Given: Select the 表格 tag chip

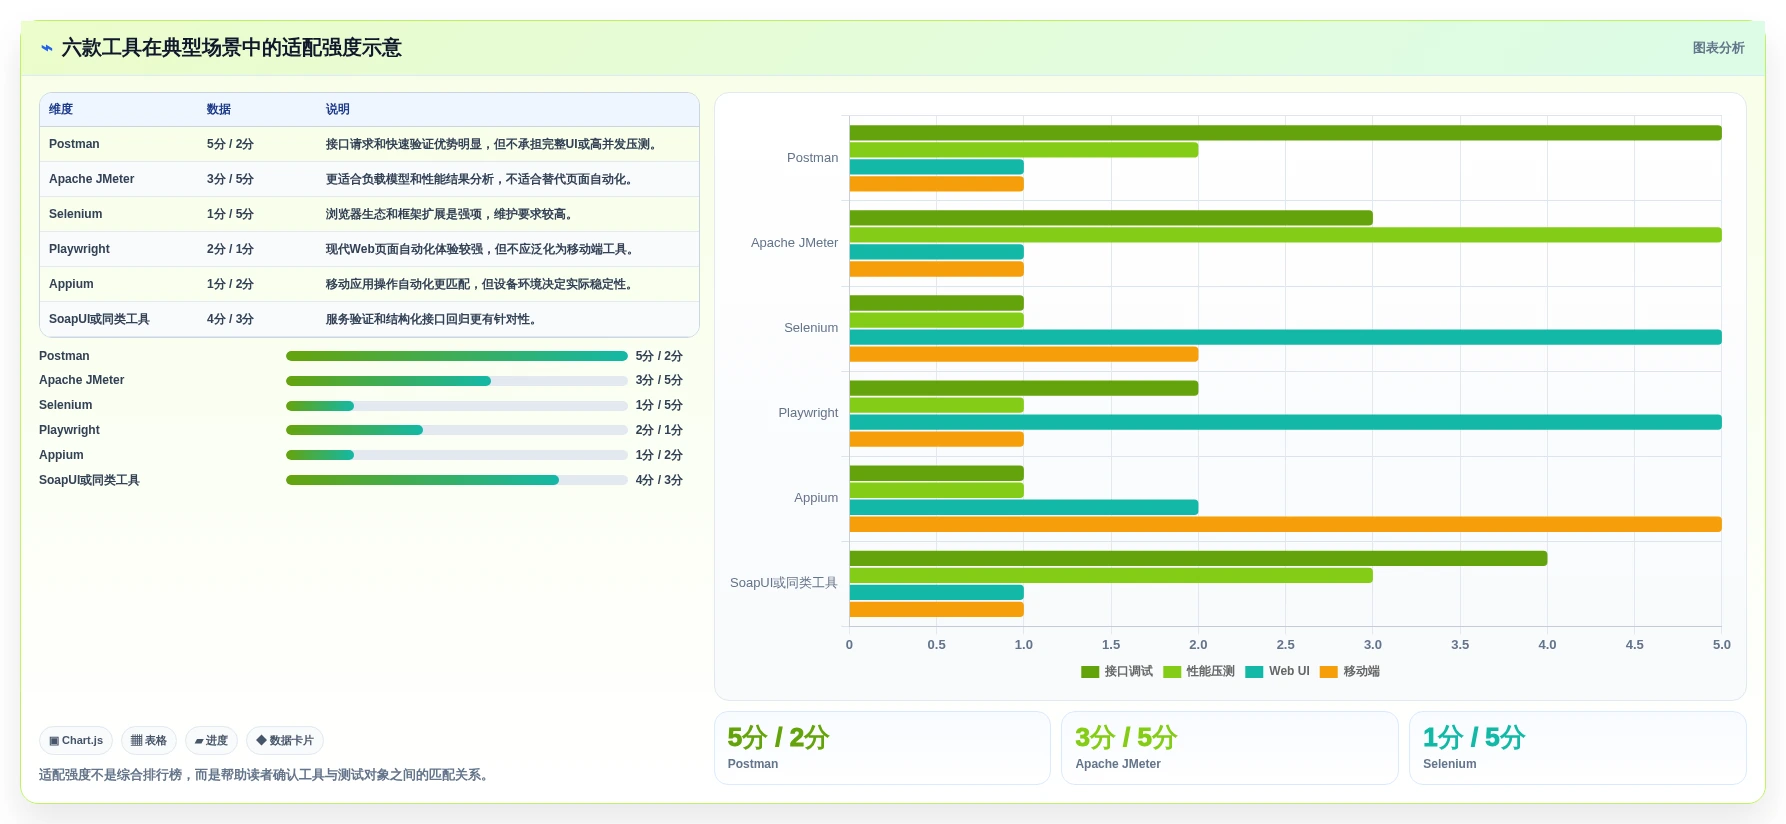Looking at the screenshot, I should pyautogui.click(x=149, y=741).
